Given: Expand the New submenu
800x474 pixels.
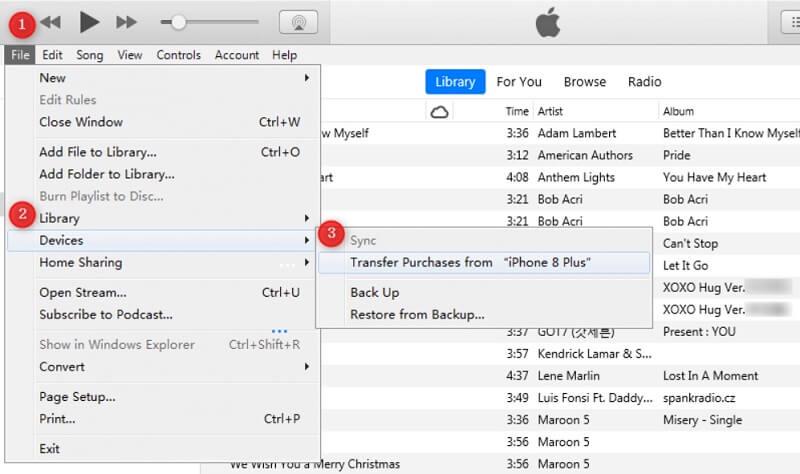Looking at the screenshot, I should (x=163, y=78).
